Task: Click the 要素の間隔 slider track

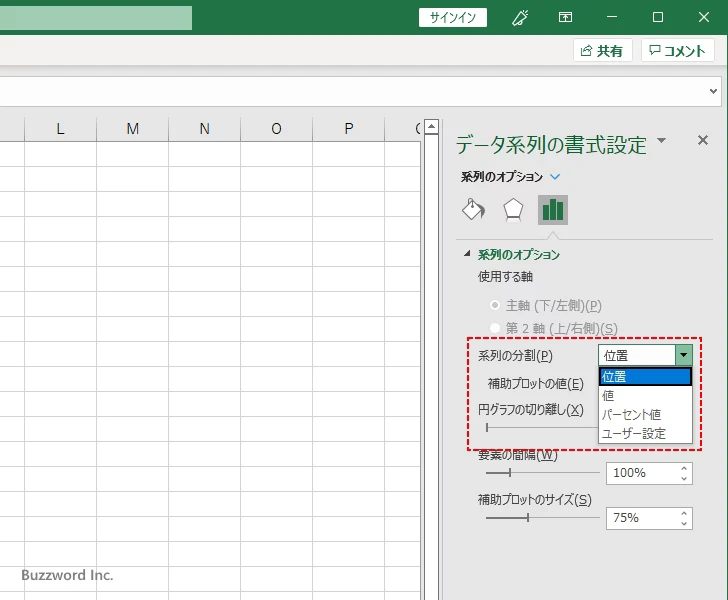Action: (543, 473)
